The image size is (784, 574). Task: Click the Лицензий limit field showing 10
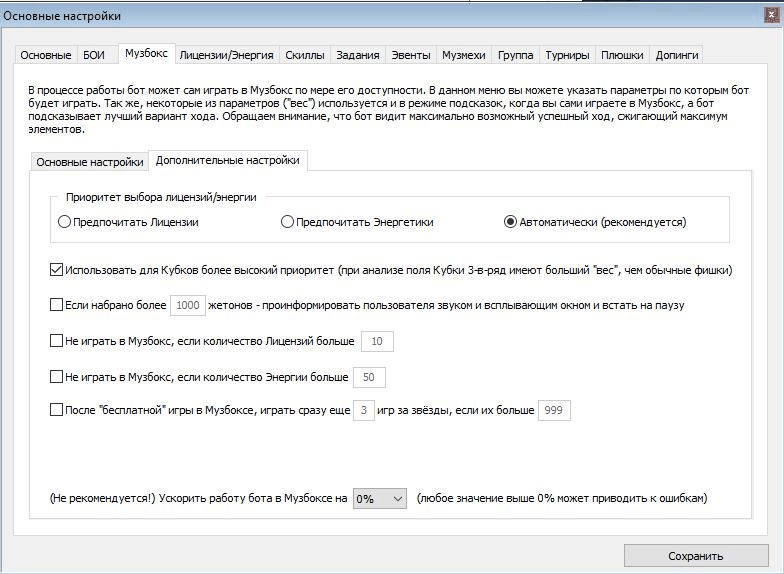pyautogui.click(x=377, y=341)
